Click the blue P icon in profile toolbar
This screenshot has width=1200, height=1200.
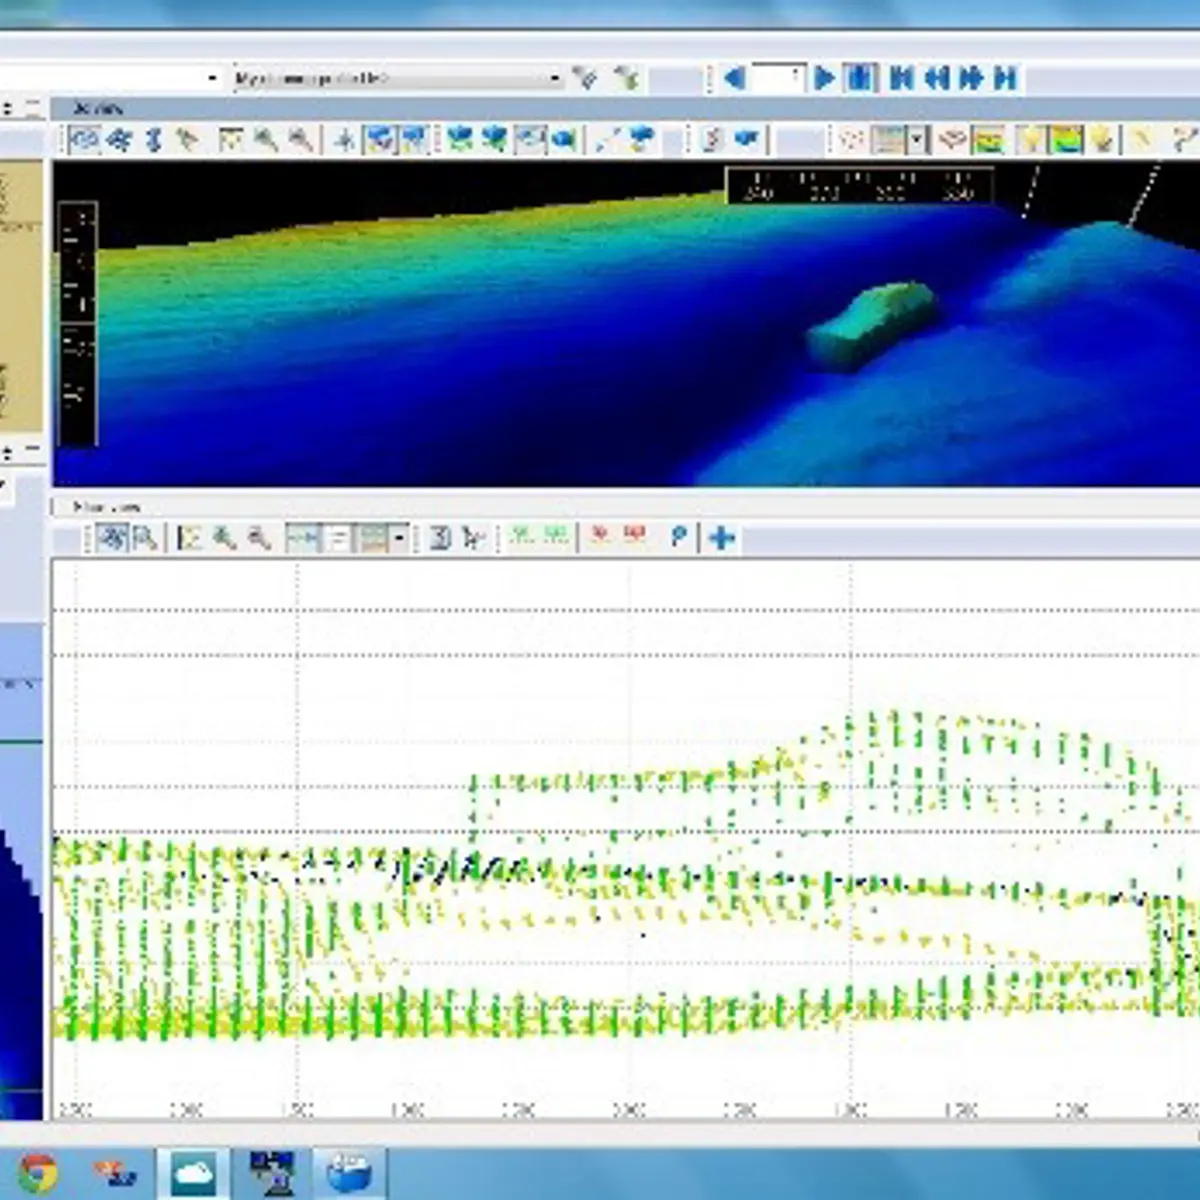tap(679, 538)
